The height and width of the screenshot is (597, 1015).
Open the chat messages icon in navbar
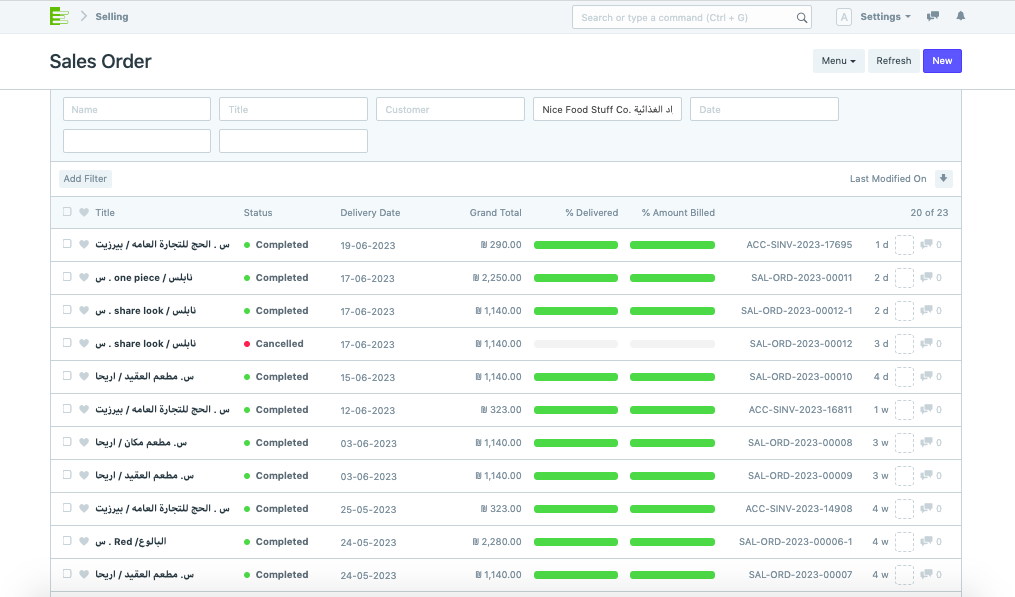pyautogui.click(x=933, y=17)
